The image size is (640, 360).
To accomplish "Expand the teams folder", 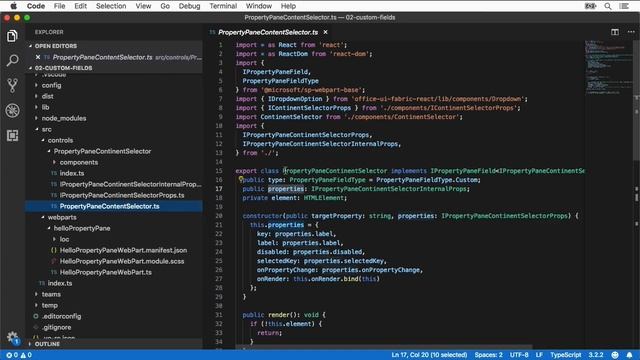I will pos(51,294).
